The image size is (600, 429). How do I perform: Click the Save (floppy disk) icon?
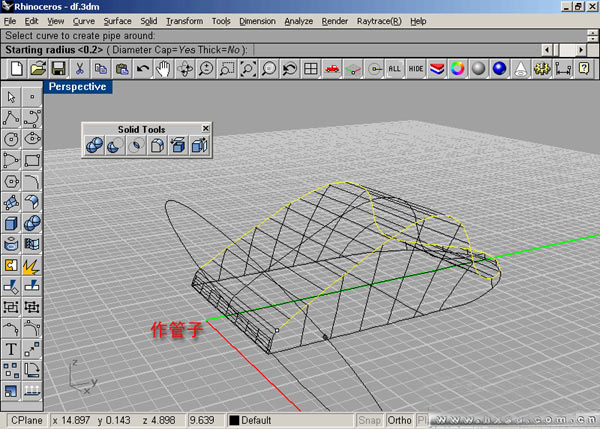tap(59, 68)
